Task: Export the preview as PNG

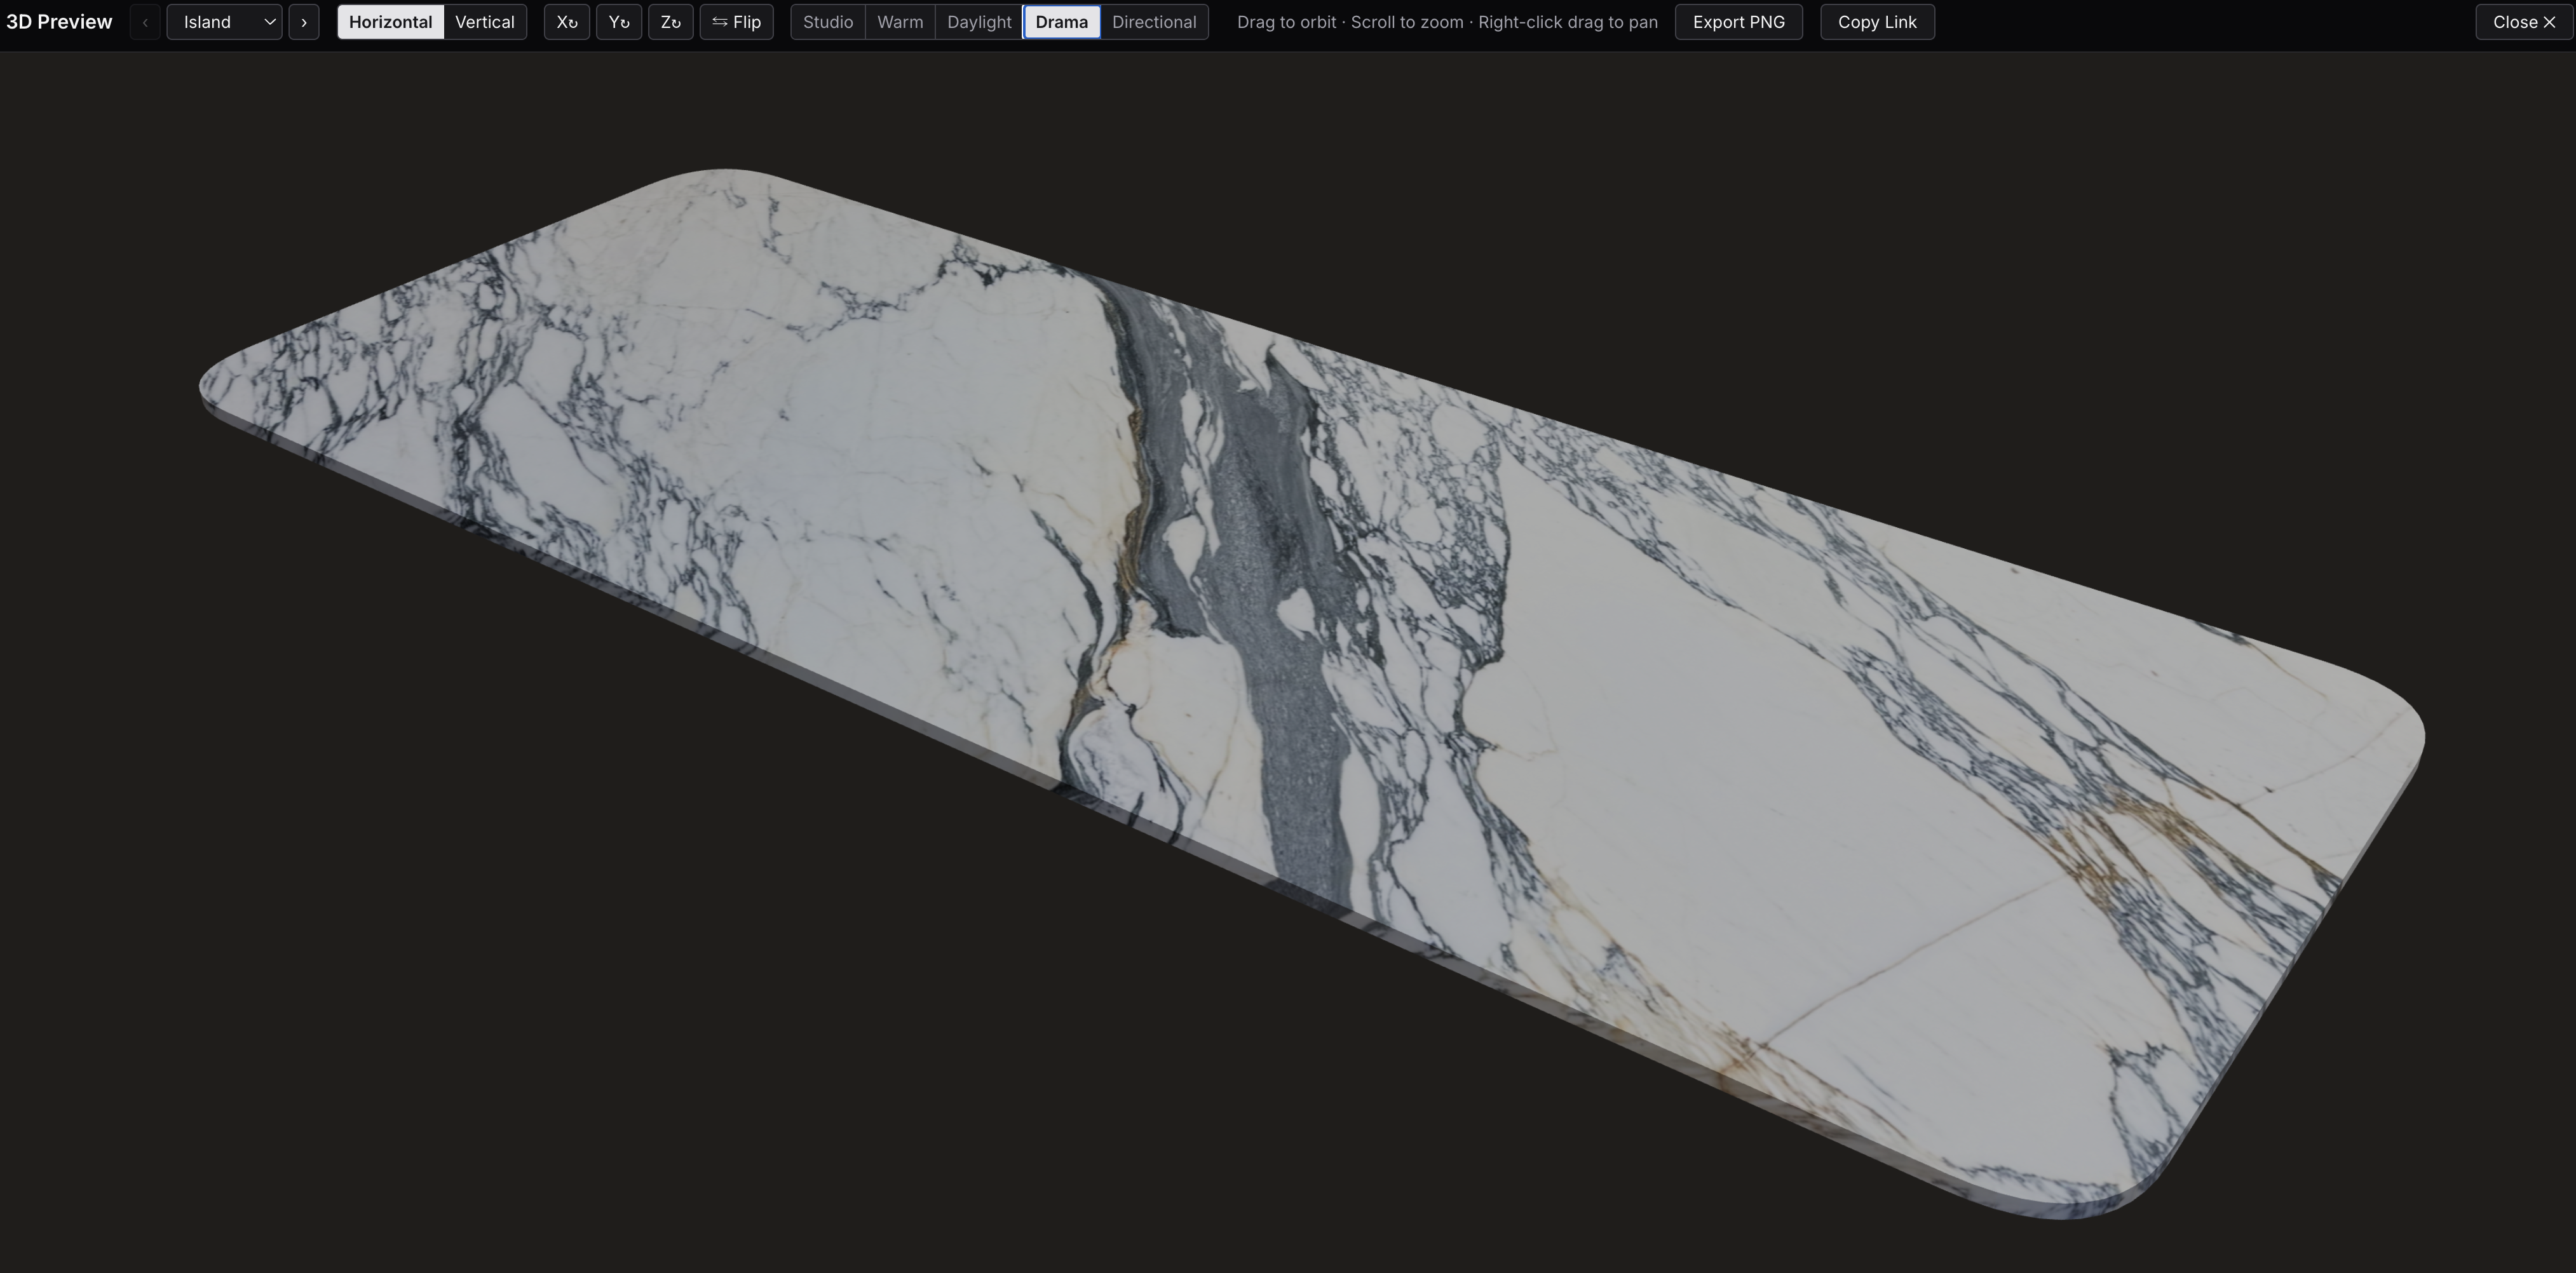Action: [x=1739, y=22]
